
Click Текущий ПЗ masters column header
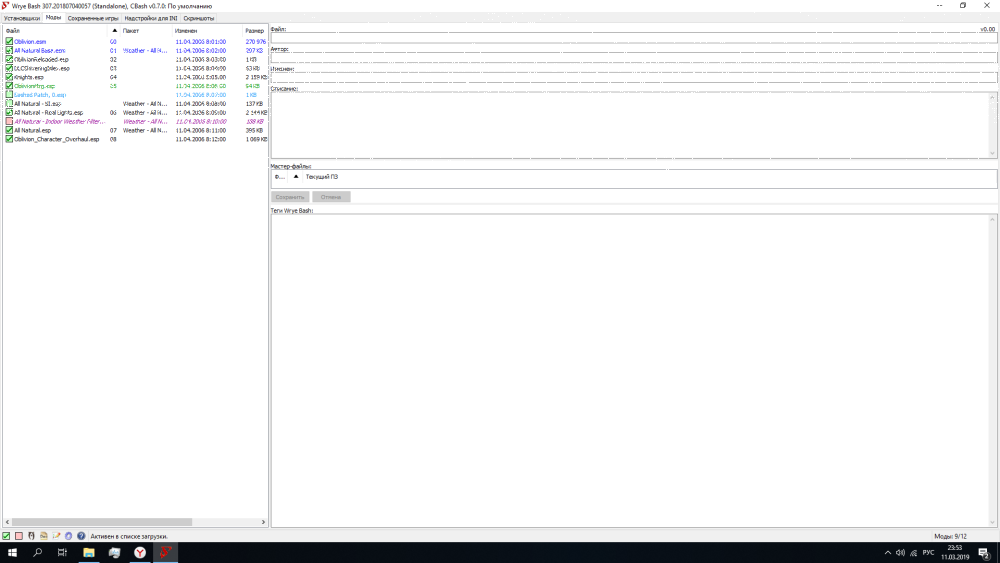pos(322,177)
